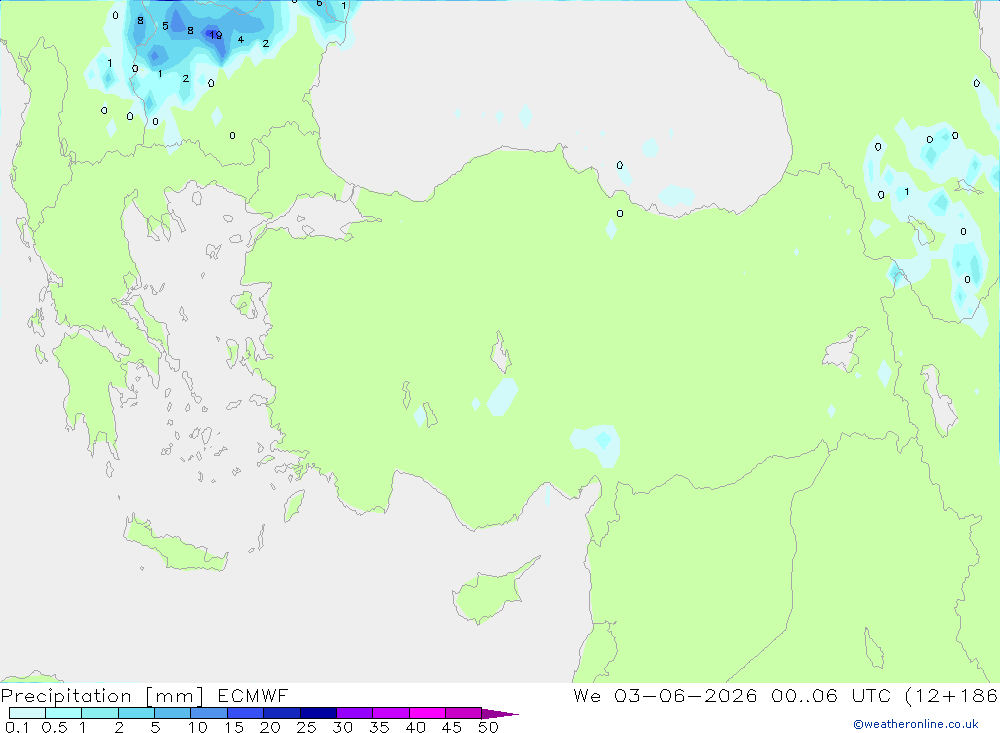Click the '0.5' legend value
The image size is (1000, 733).
pos(54,727)
